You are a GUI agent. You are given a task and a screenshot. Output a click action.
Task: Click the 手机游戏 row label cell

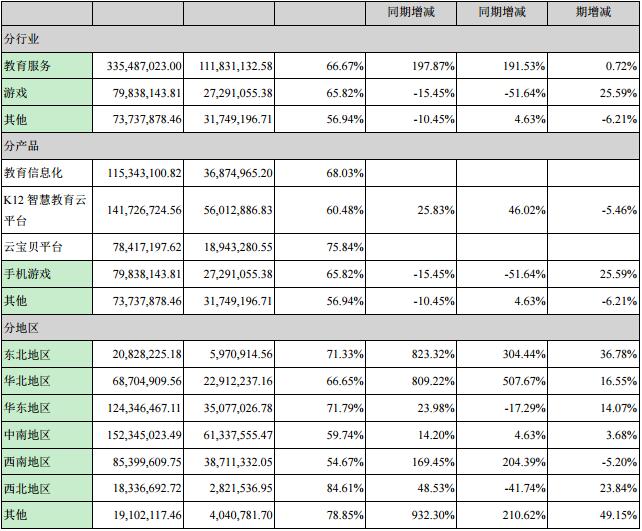coord(46,273)
